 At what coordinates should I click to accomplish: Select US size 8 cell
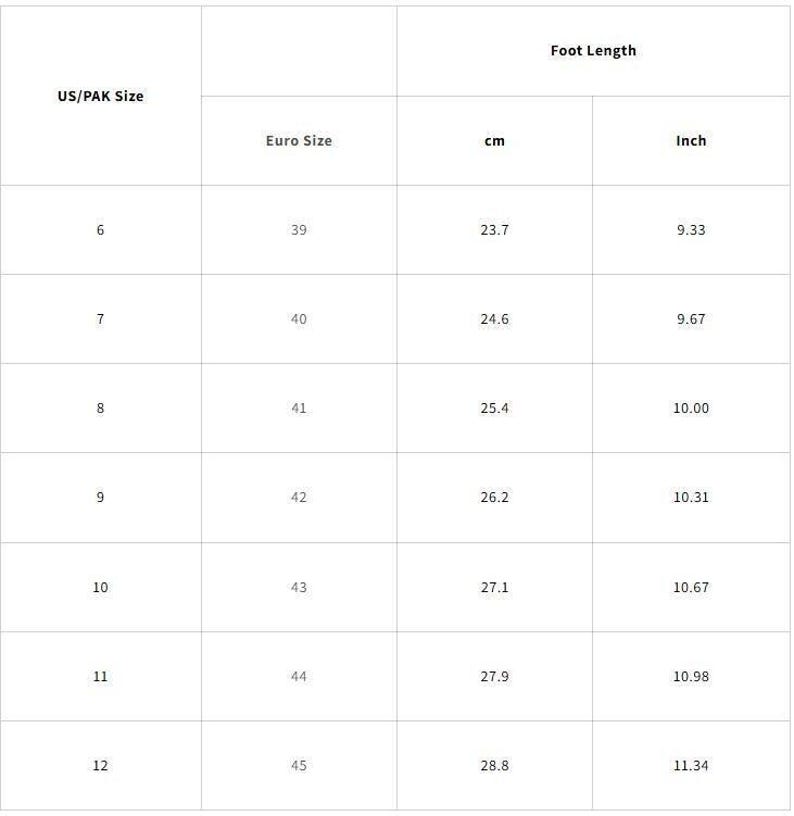tap(100, 408)
